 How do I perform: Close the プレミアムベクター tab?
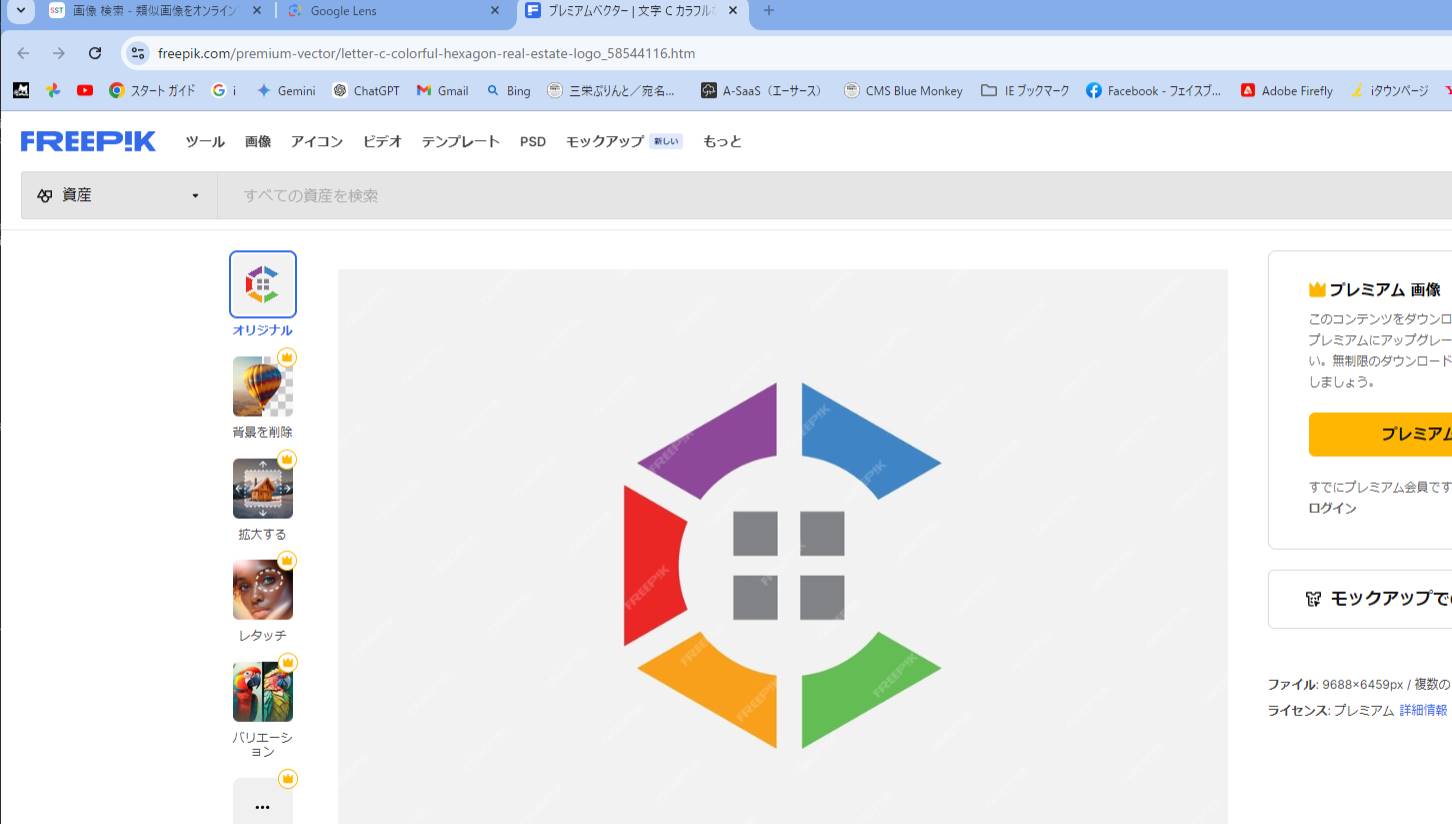pyautogui.click(x=733, y=11)
